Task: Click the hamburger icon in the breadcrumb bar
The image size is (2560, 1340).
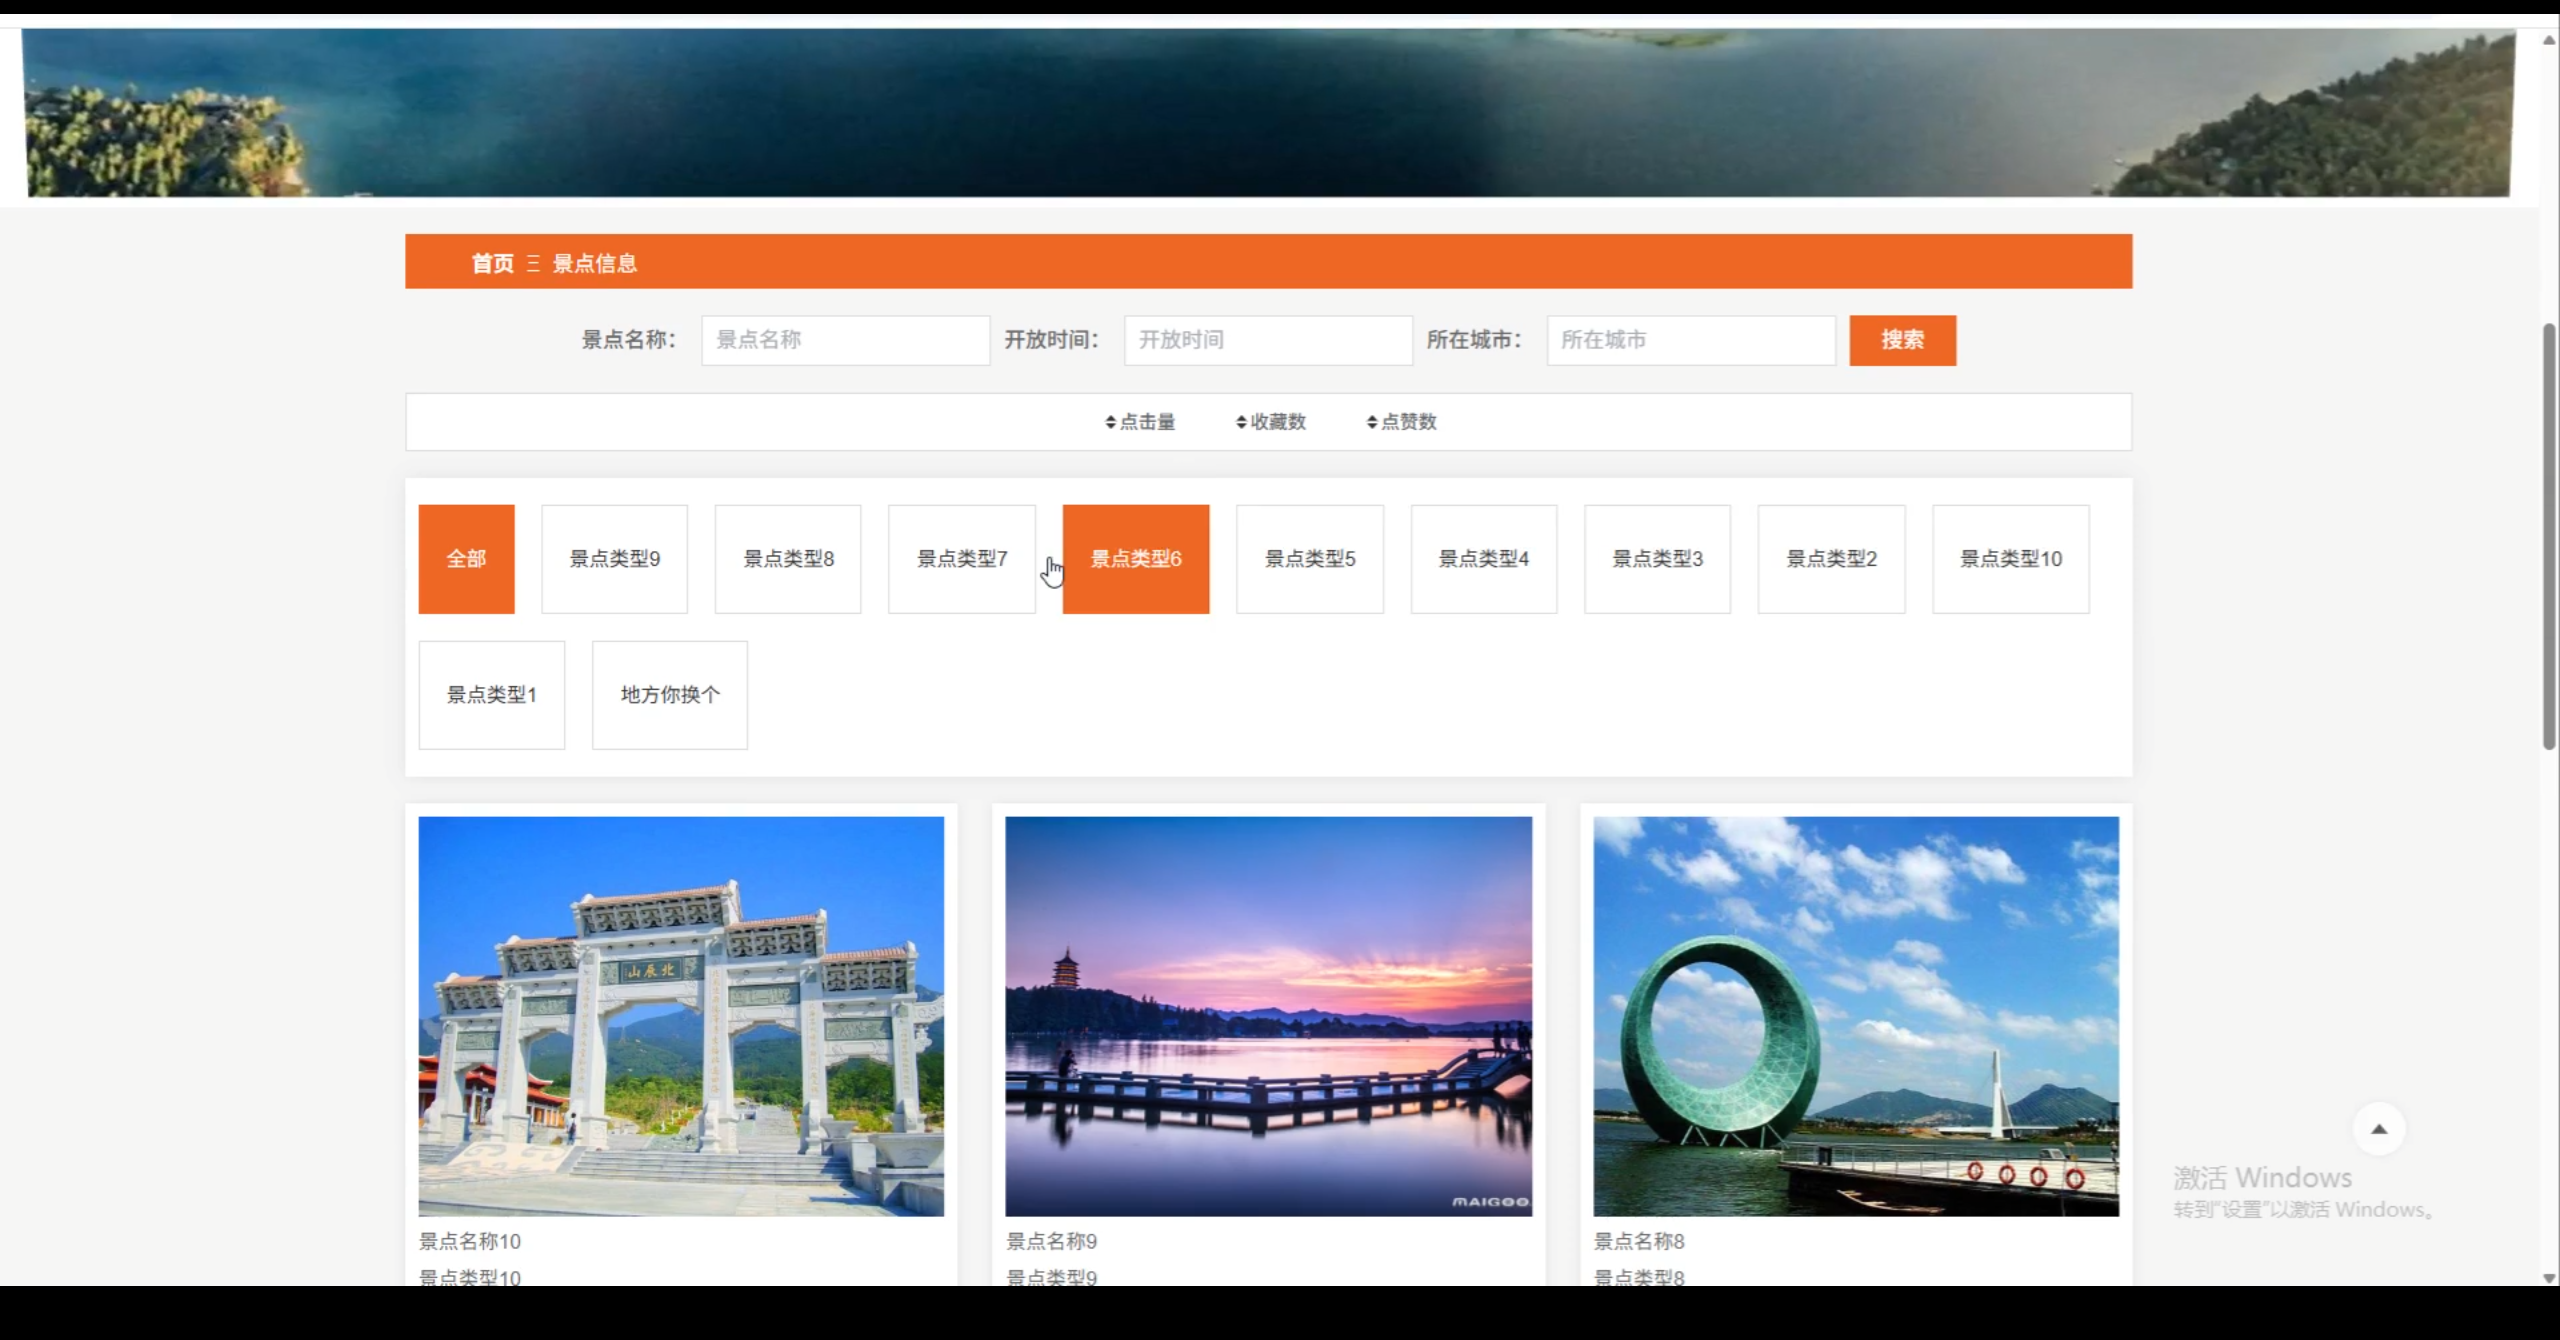Action: point(534,262)
